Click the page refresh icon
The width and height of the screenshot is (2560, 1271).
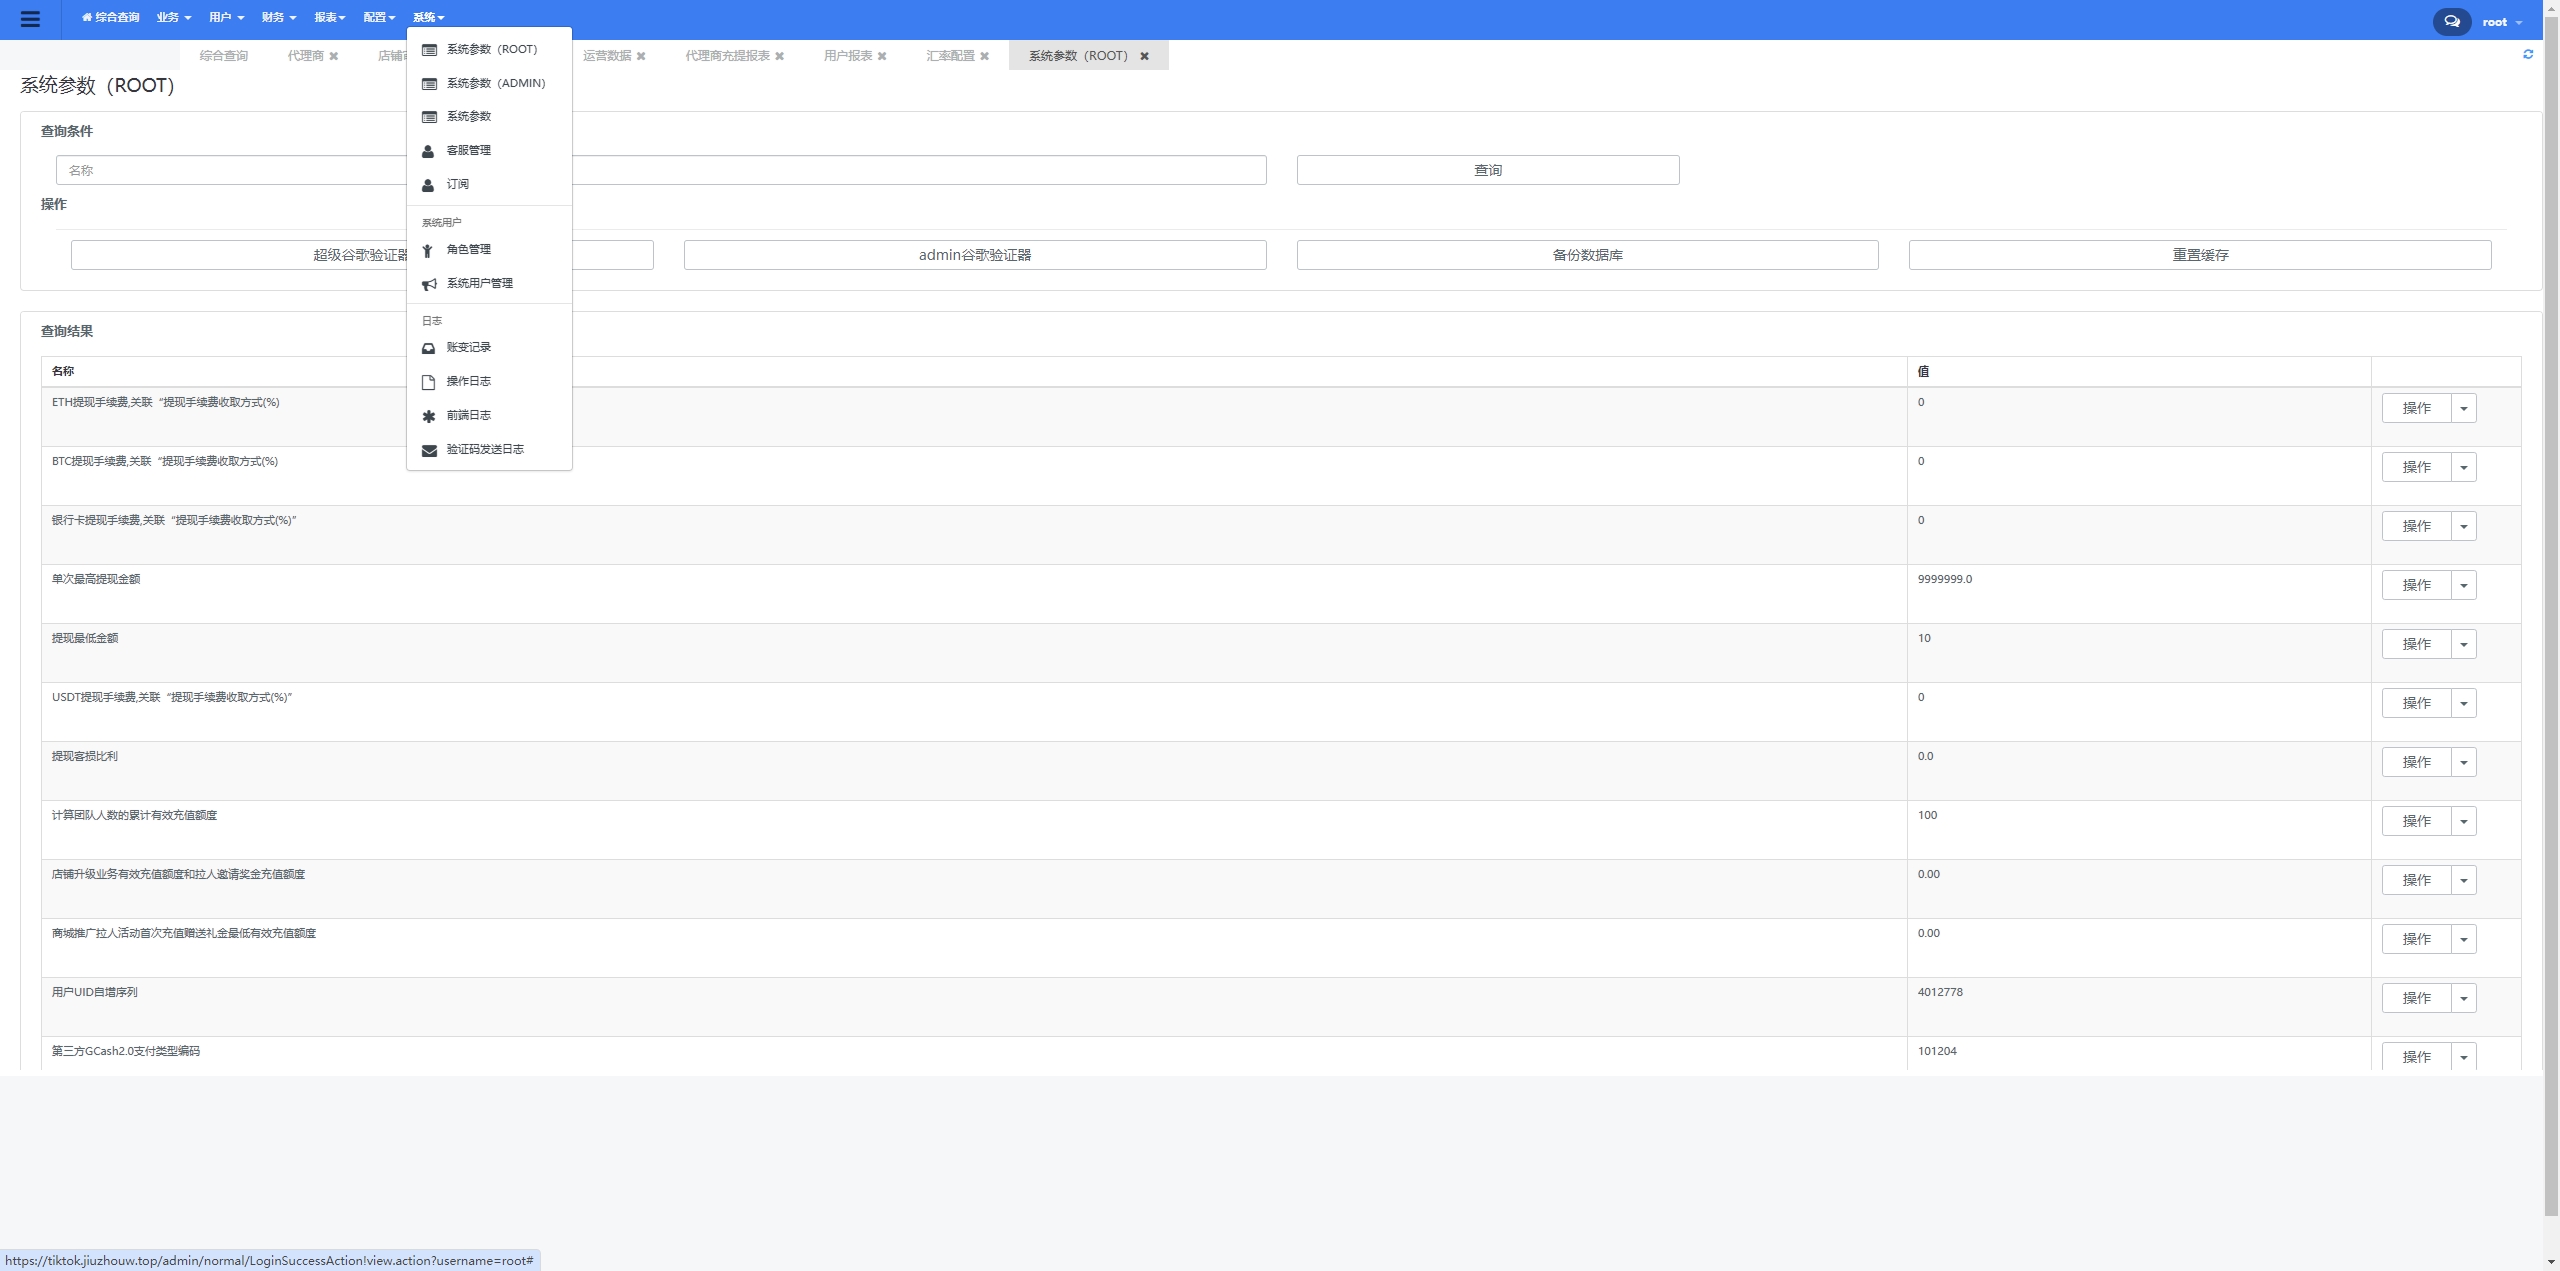2528,55
